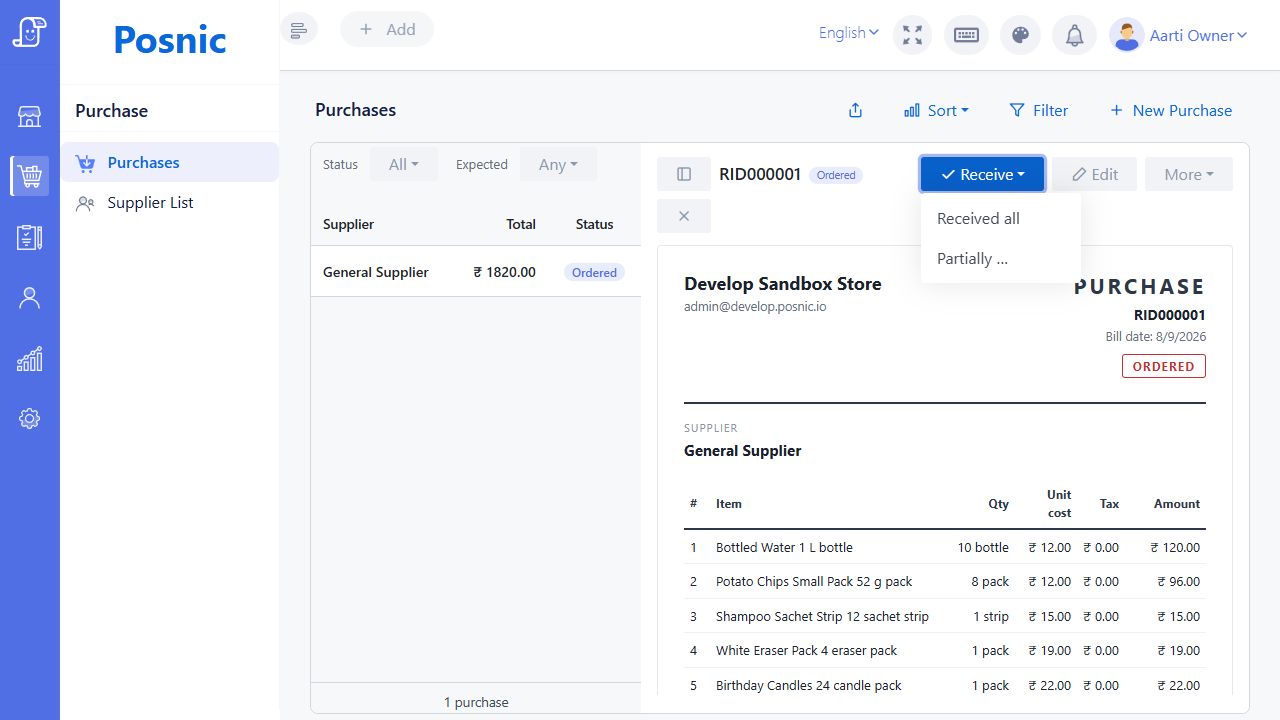Click the Total column header
Viewport: 1280px width, 720px height.
[521, 224]
